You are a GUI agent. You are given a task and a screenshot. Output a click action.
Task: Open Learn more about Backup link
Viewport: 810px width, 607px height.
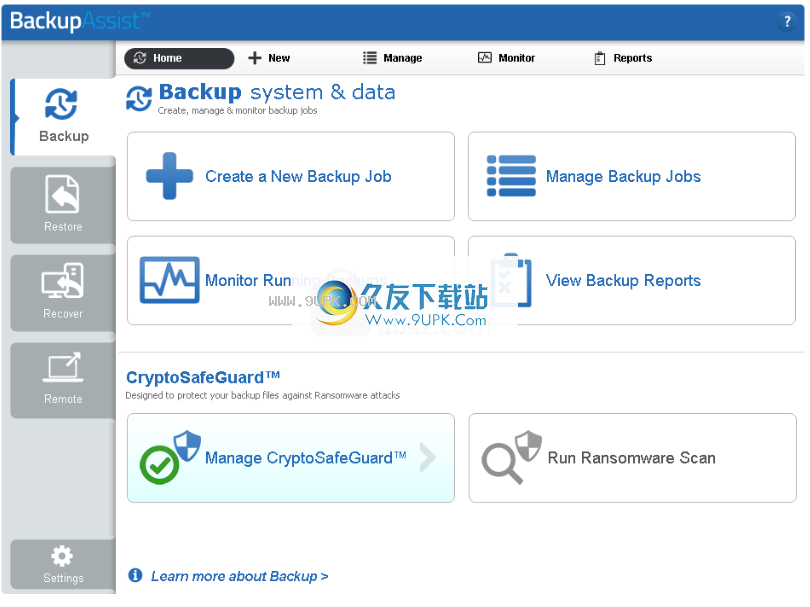click(240, 576)
